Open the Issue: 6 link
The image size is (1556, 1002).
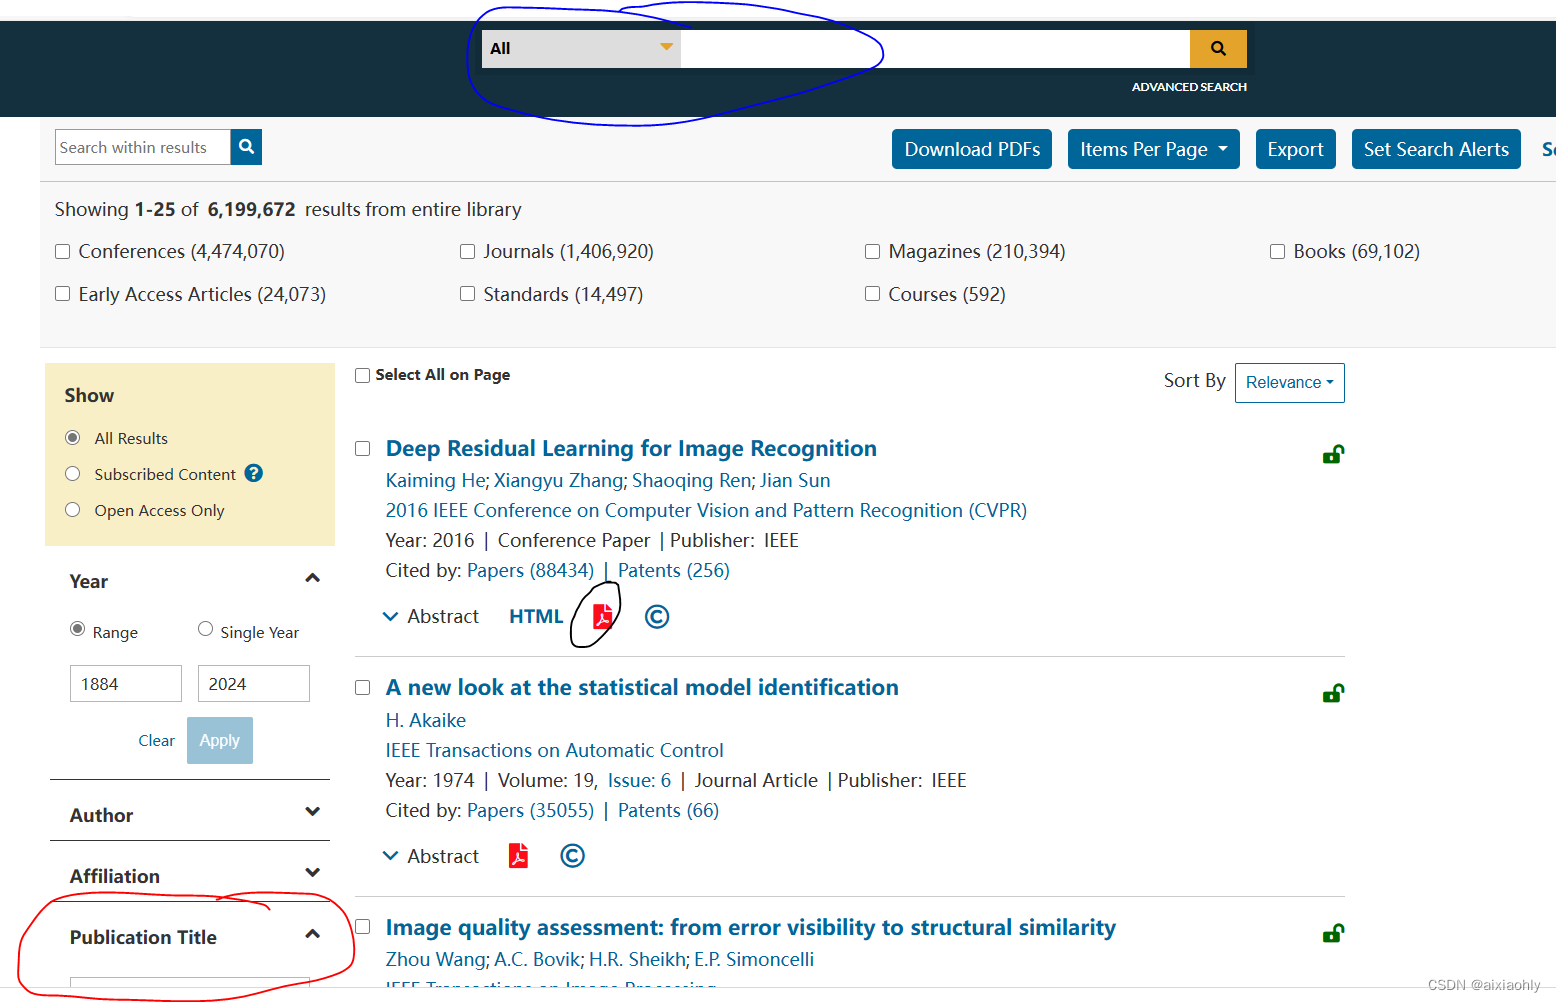click(639, 780)
